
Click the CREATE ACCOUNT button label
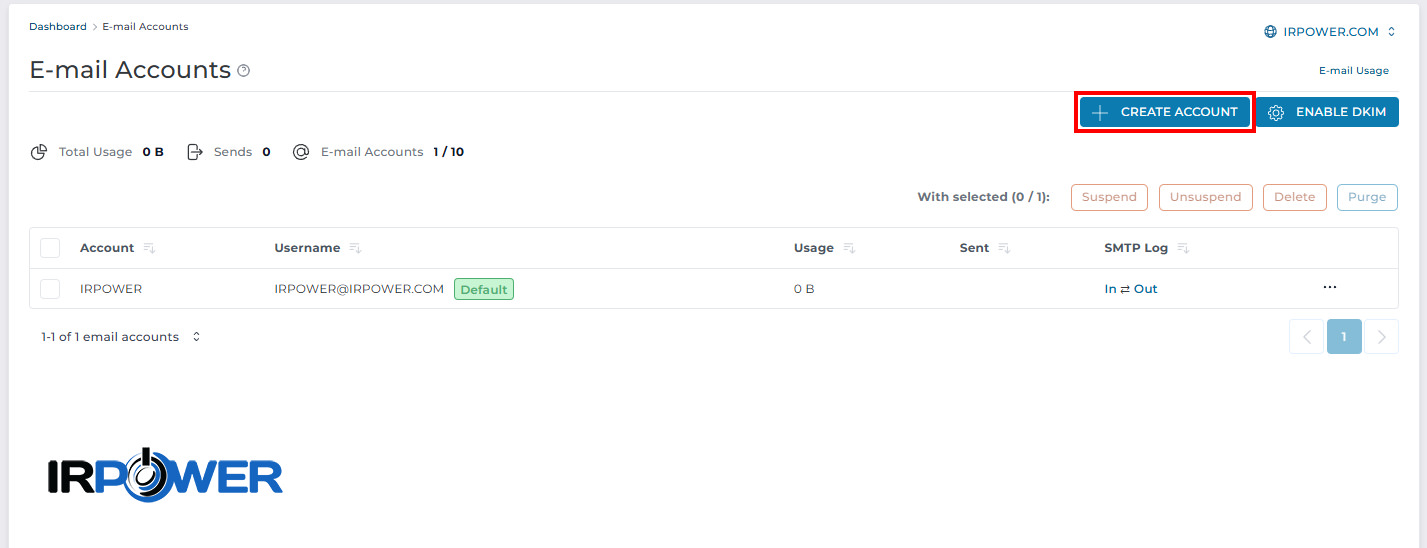click(1179, 112)
